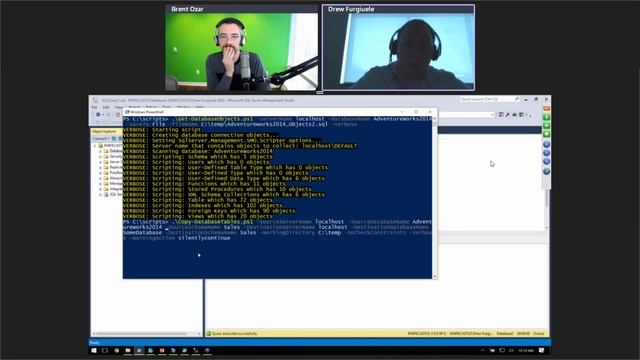Click 'Stored Procedures which has 10 objects' line
This screenshot has width=640, height=360.
tap(217, 189)
